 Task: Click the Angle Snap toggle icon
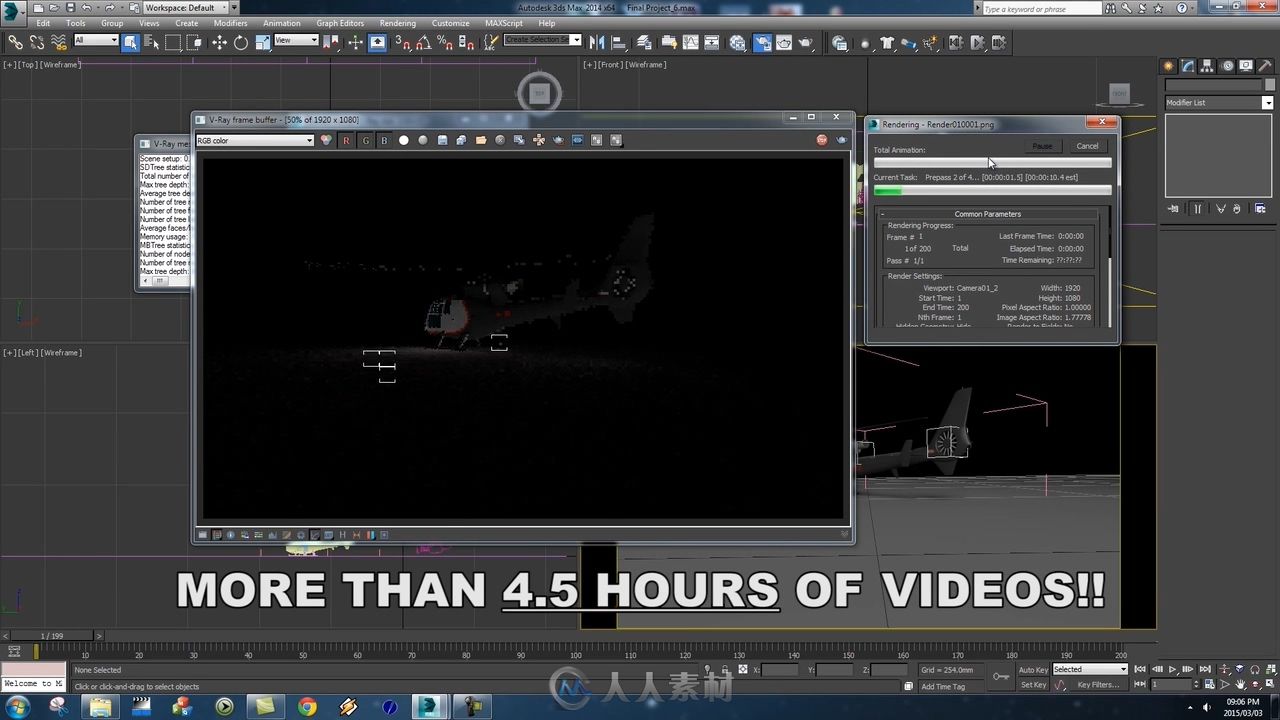point(422,43)
